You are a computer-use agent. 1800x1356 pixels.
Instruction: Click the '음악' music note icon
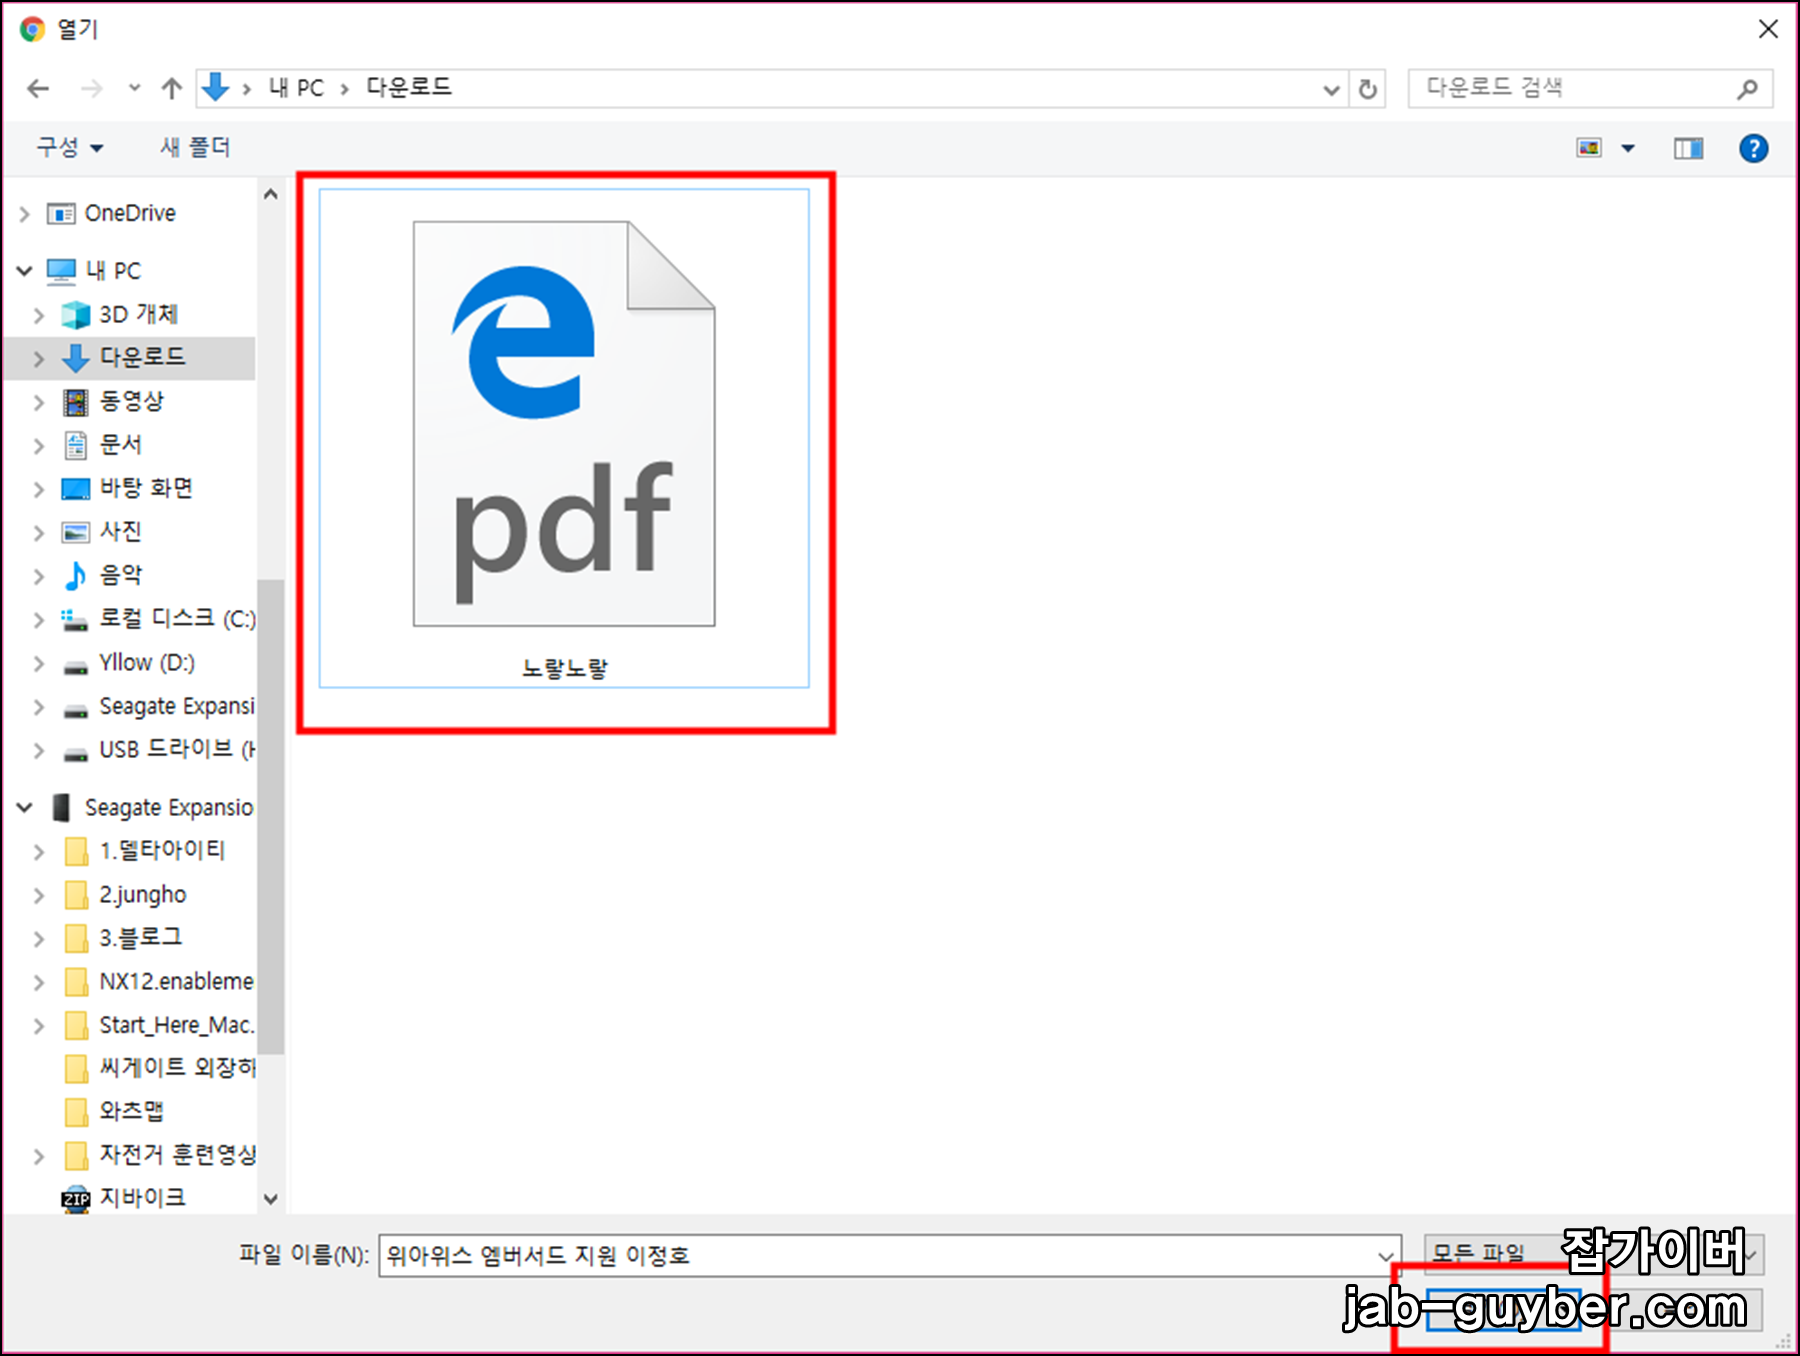(75, 575)
